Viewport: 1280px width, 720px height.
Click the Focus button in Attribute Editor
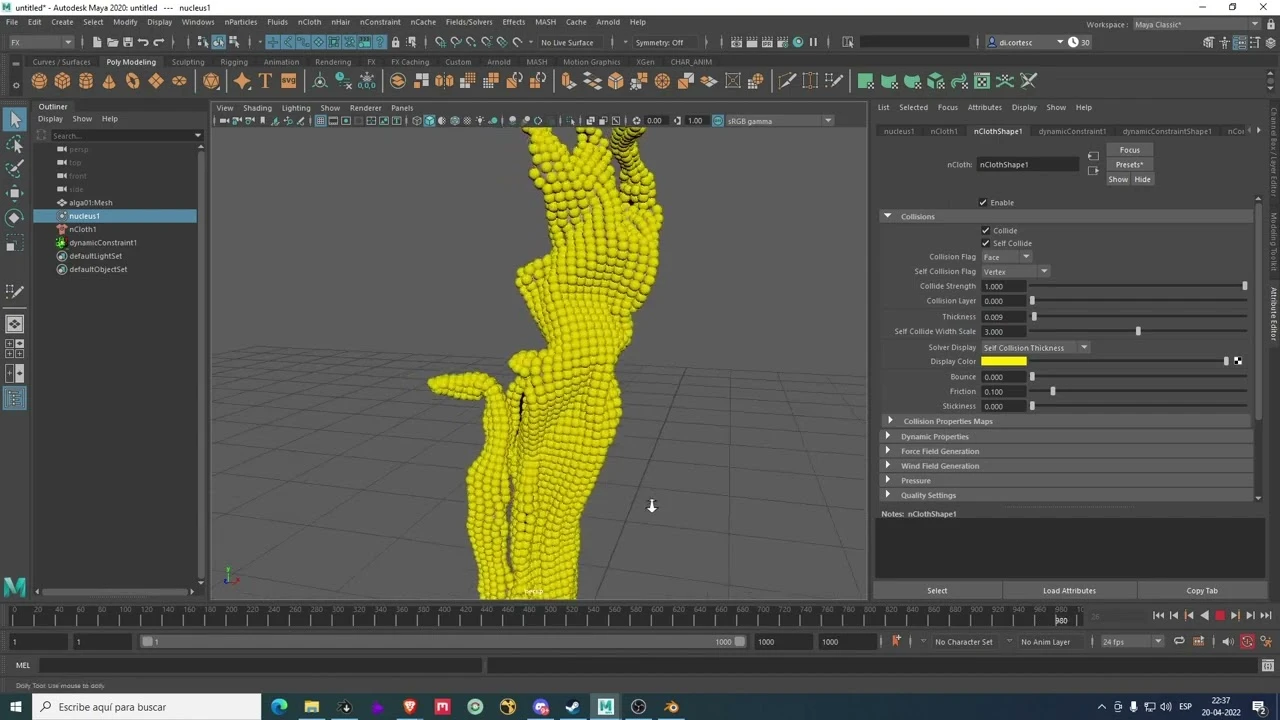point(1129,150)
